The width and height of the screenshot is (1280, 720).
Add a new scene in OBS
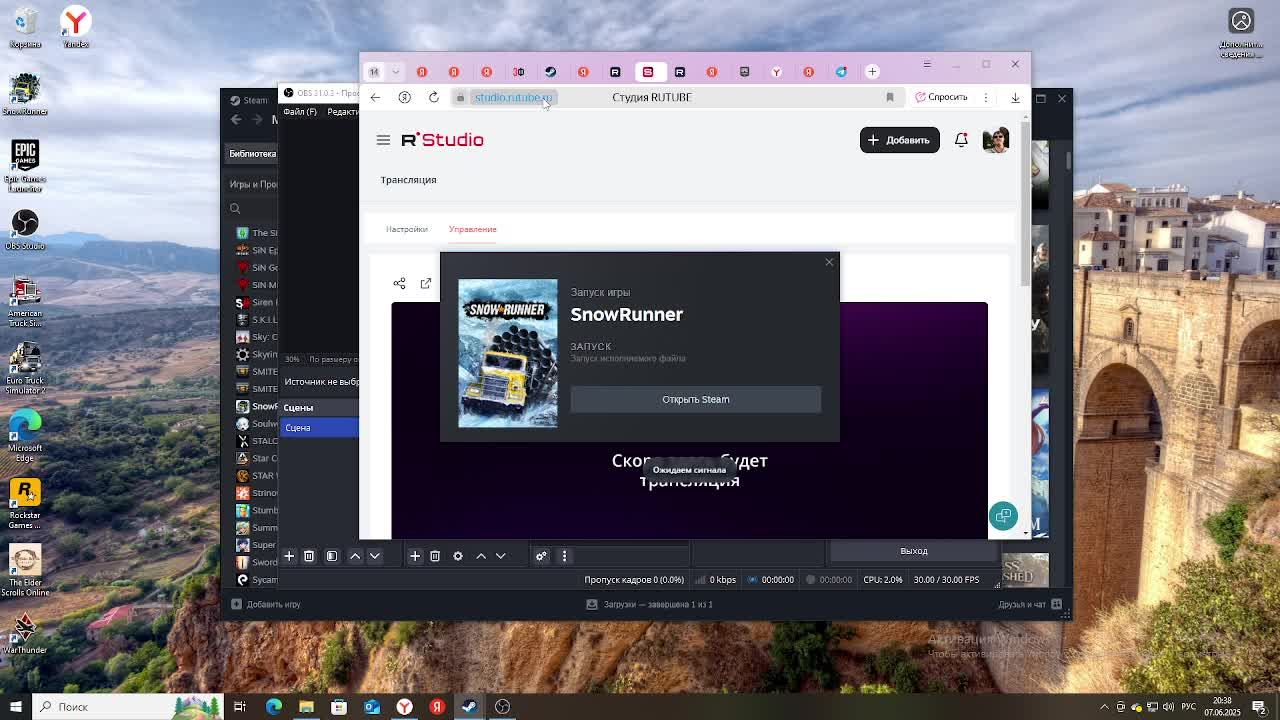click(x=289, y=556)
